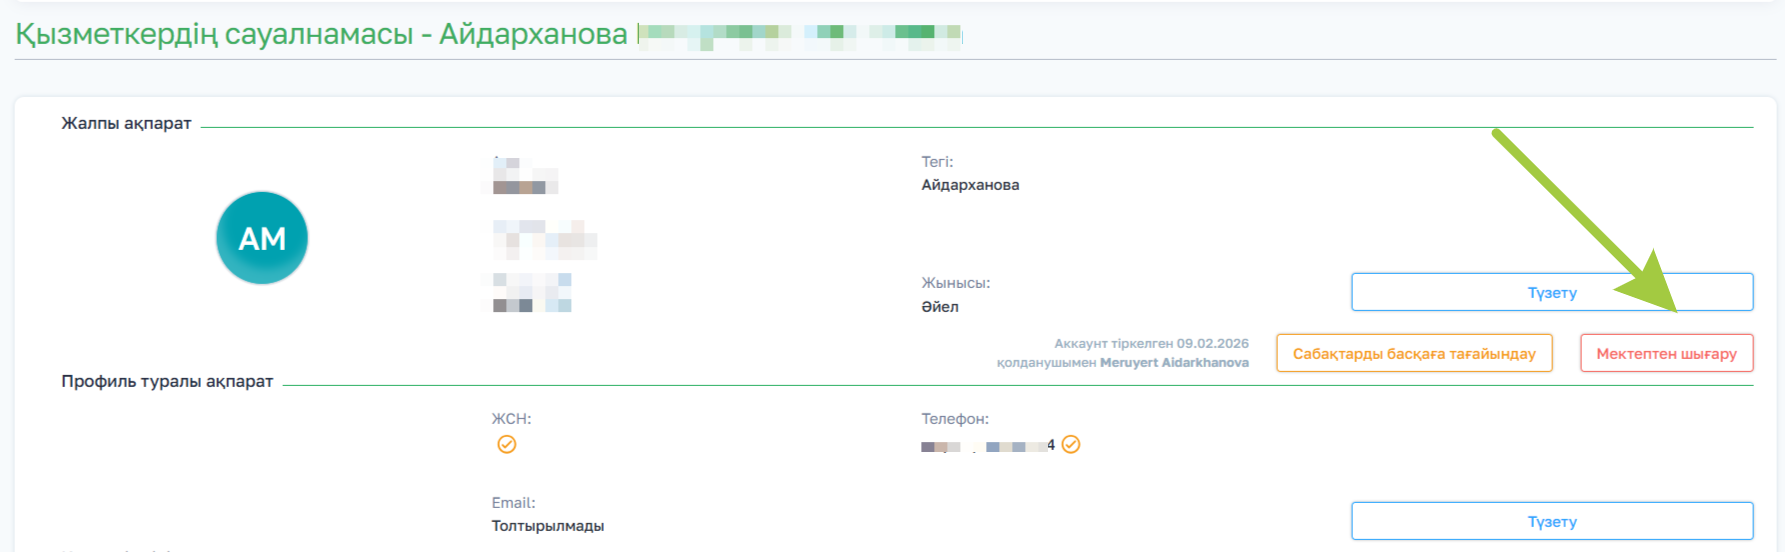Click the Түзету button beside the Email field
The width and height of the screenshot is (1785, 552).
(1552, 521)
